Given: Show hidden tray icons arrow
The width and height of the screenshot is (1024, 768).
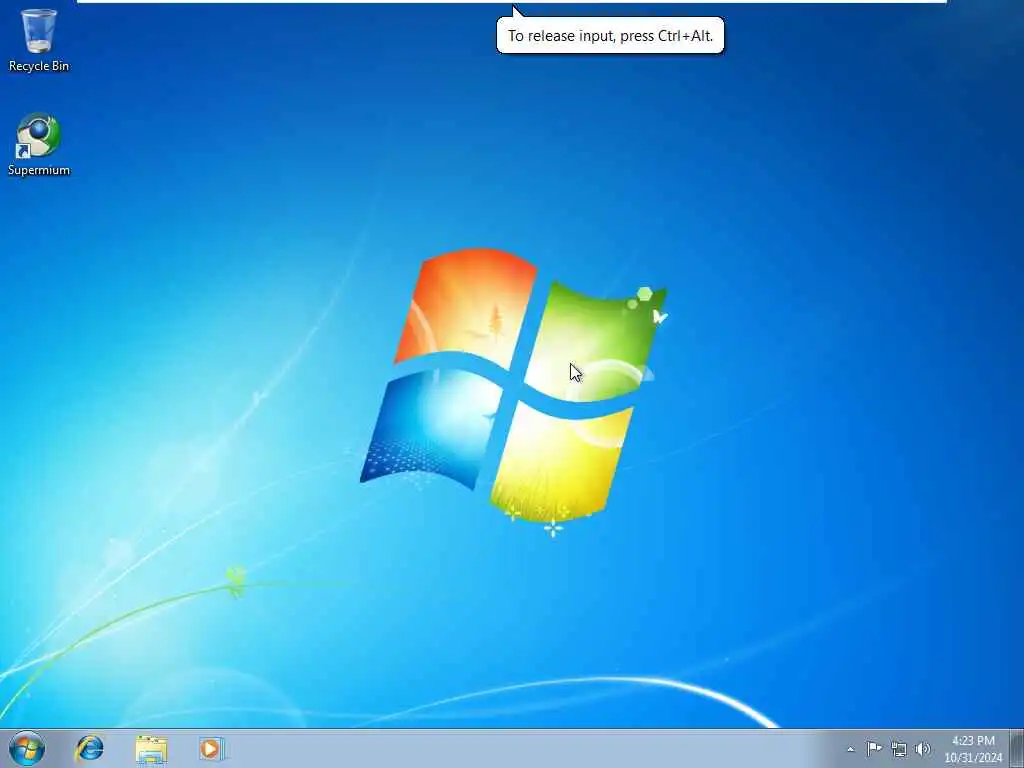Looking at the screenshot, I should [x=850, y=749].
